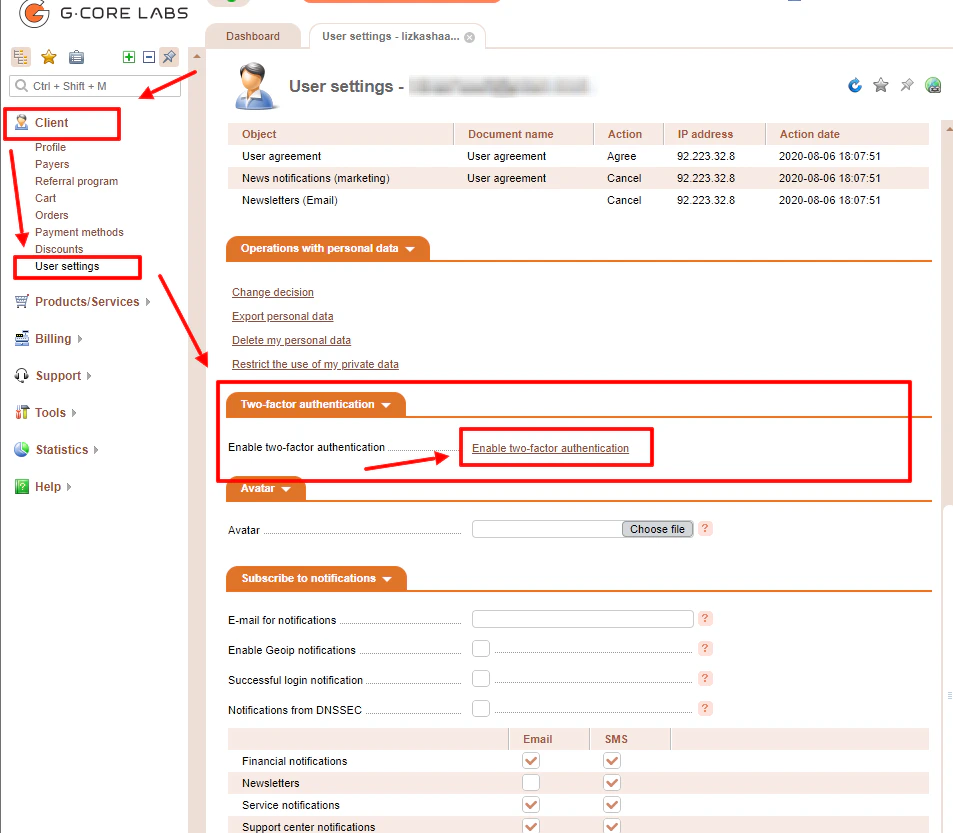Click the green globe icon in page header
This screenshot has width=953, height=833.
point(933,86)
